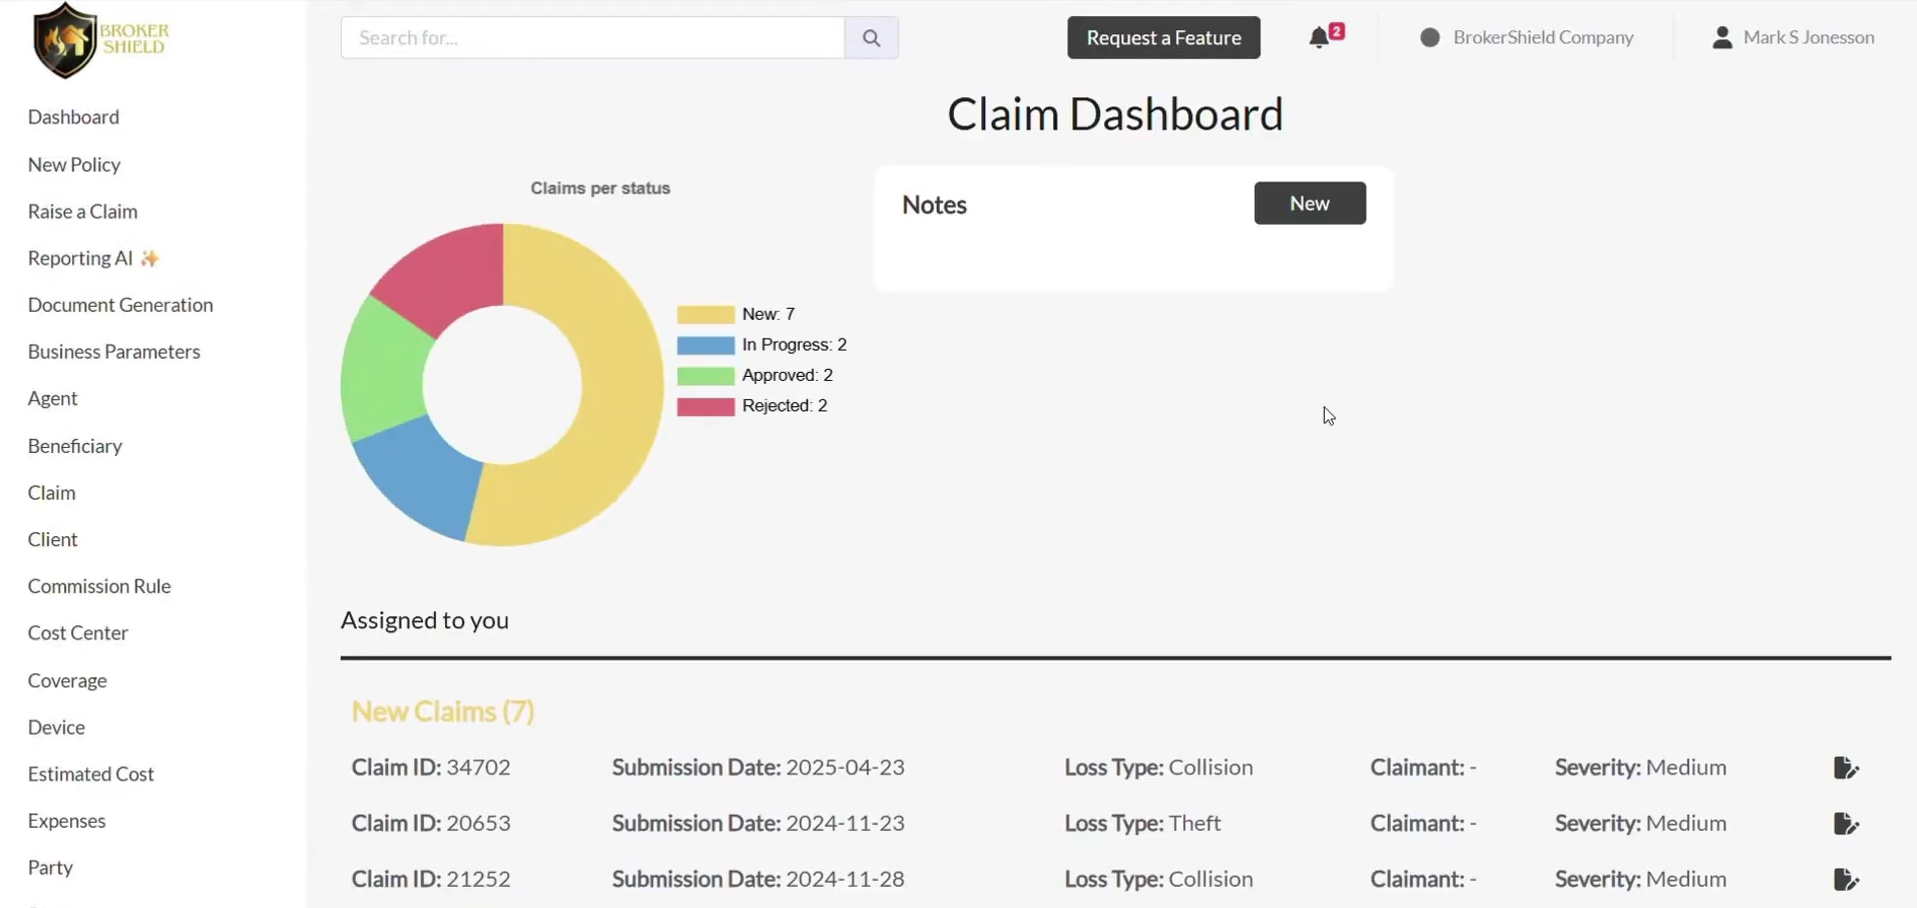Screen dimensions: 1917x908
Task: Click Claim ID 34702 text
Action: coord(431,767)
